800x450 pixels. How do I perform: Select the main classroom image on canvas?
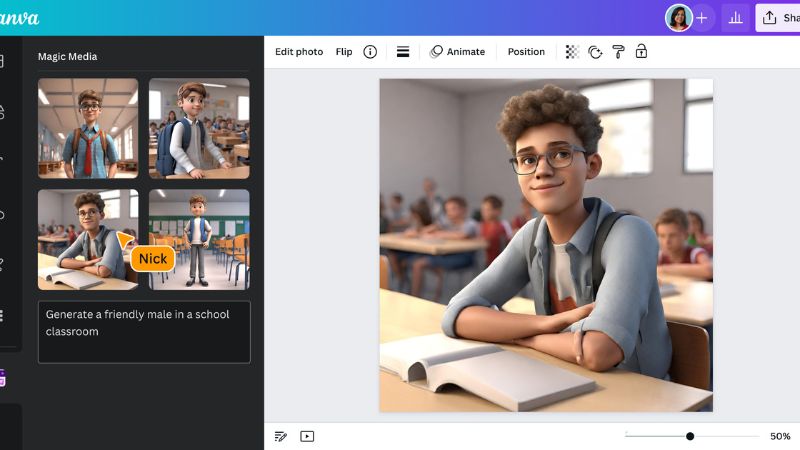tap(546, 245)
